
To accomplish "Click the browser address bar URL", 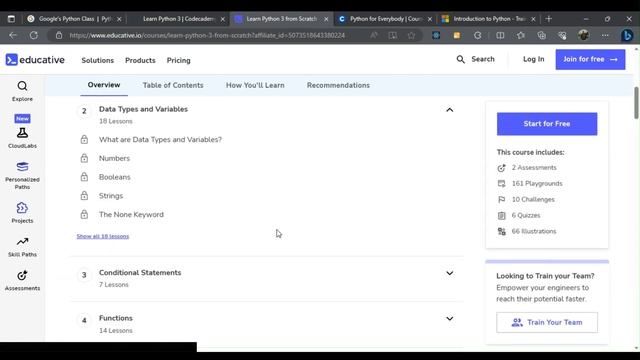I will [207, 36].
